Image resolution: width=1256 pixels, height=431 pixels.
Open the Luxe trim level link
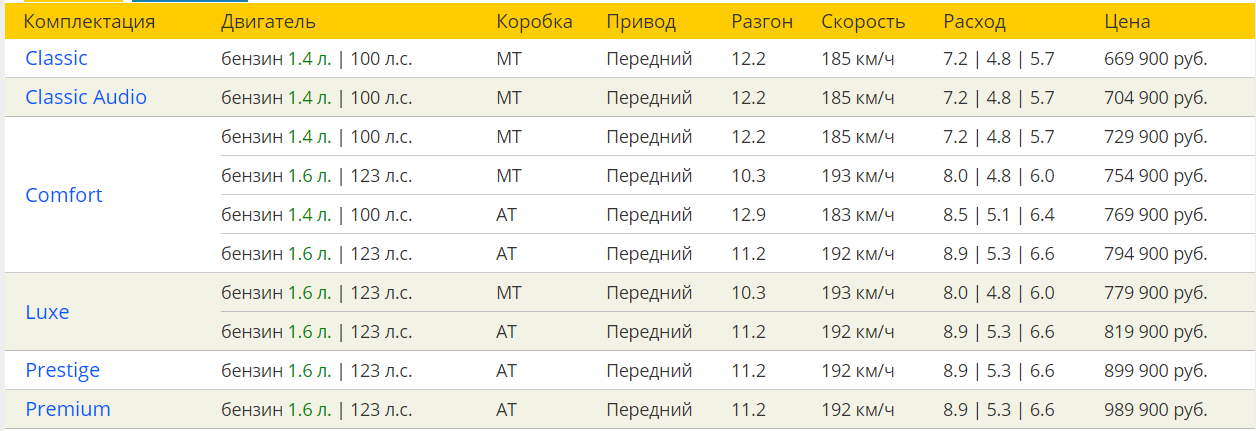tap(47, 312)
